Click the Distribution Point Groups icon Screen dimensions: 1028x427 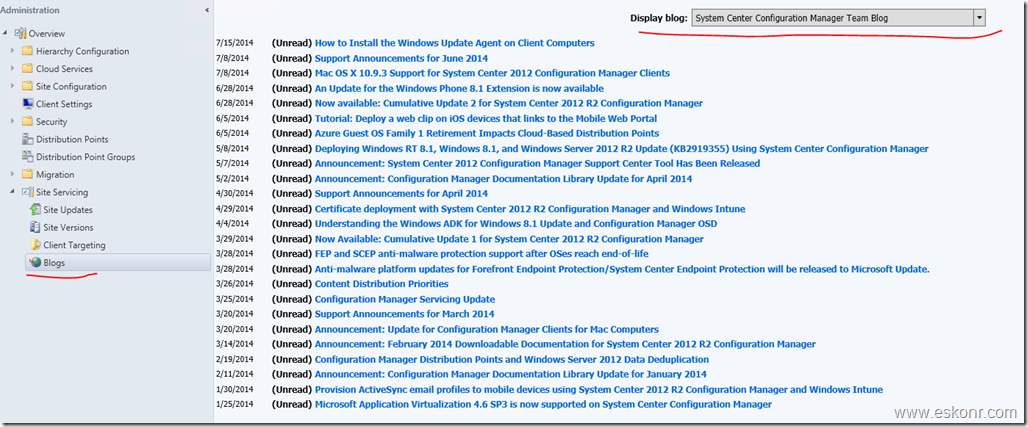click(28, 157)
